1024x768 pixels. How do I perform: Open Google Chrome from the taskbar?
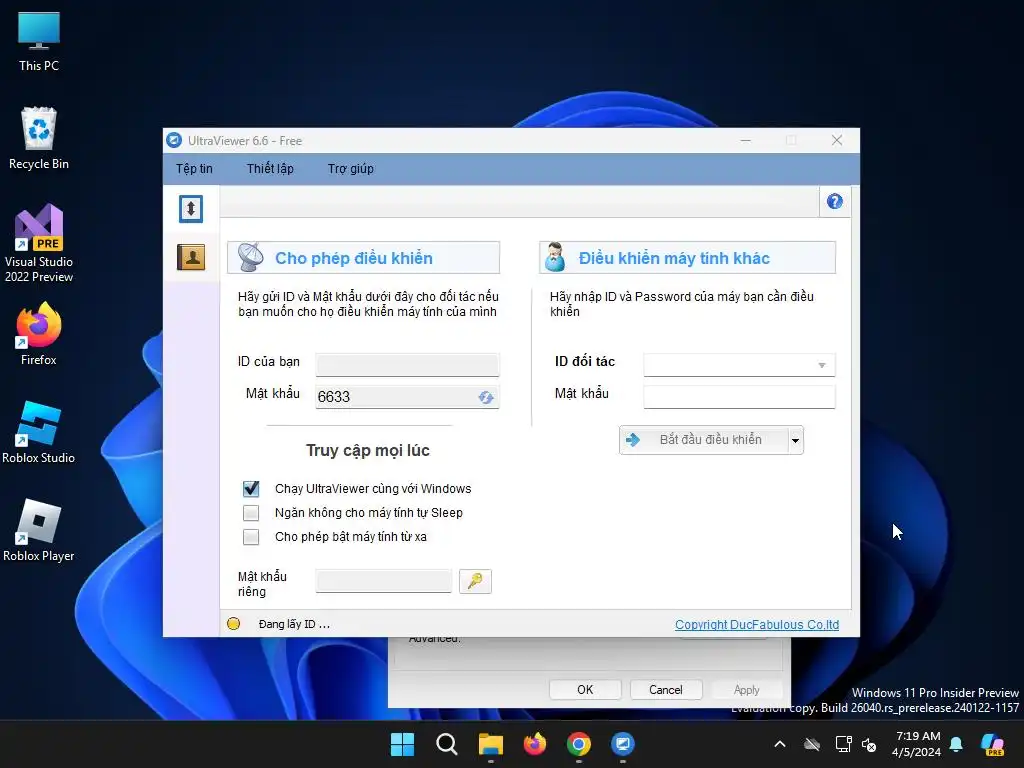click(x=579, y=744)
